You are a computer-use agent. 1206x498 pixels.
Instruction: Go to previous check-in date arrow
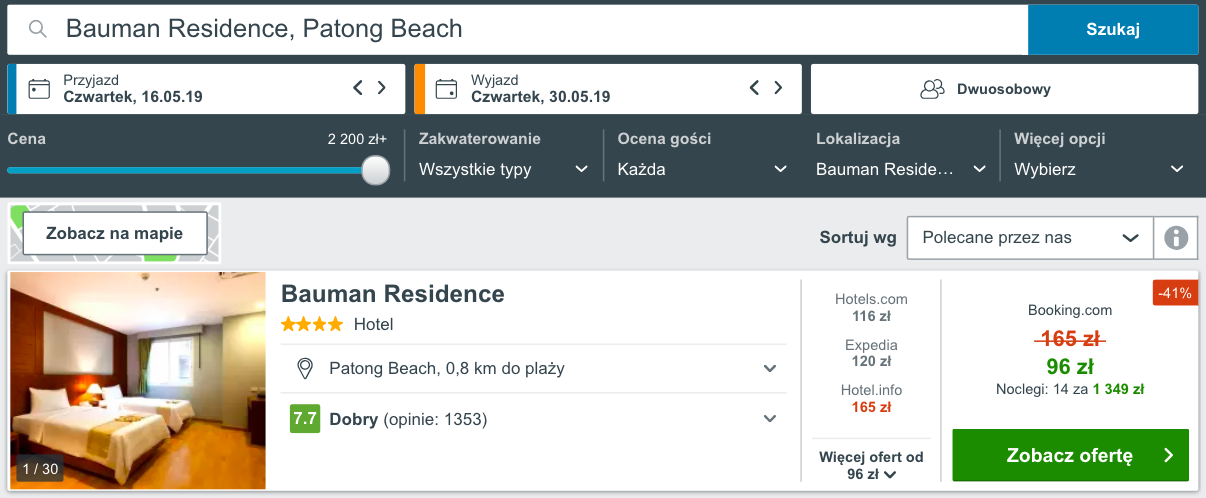tap(358, 88)
